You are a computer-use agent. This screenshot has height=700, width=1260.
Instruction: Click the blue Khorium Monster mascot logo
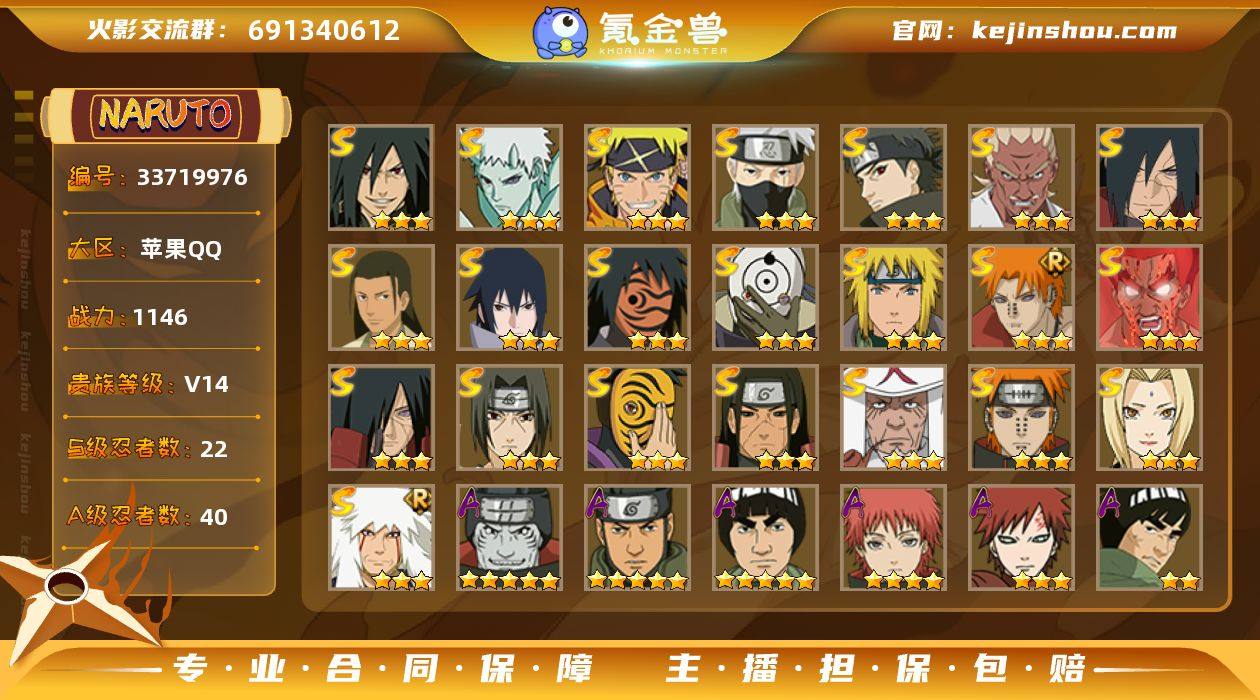tap(559, 31)
